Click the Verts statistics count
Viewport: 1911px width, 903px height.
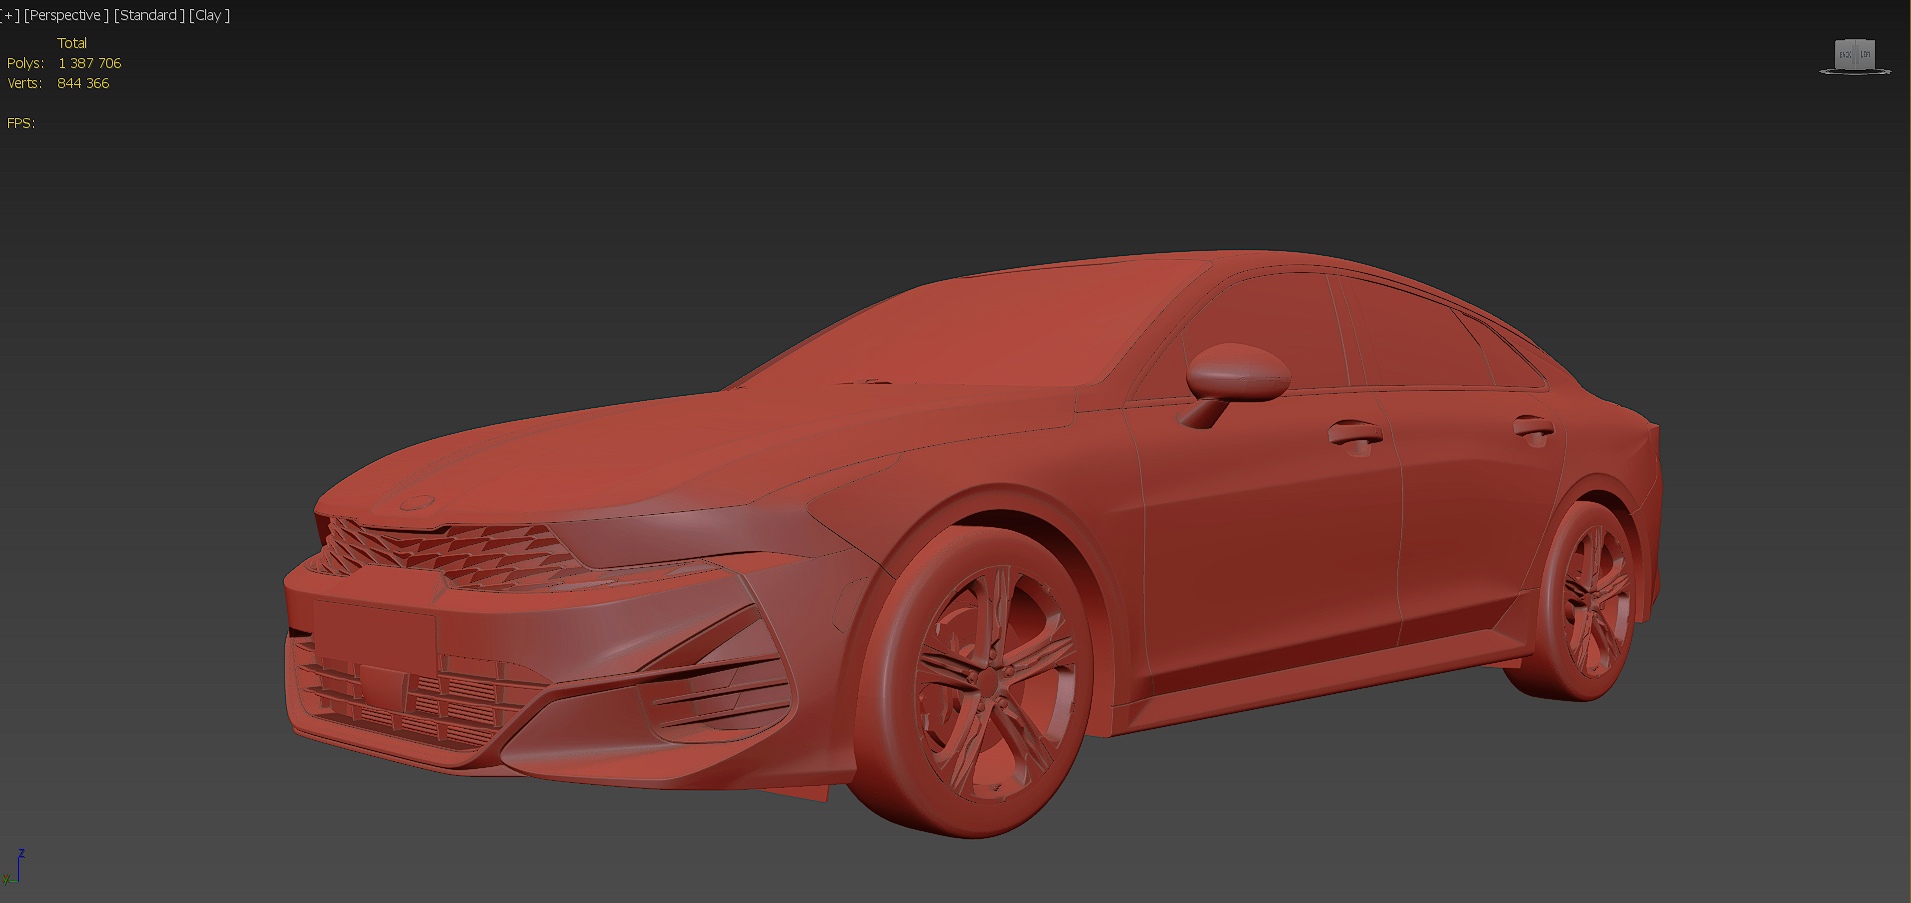tap(83, 83)
